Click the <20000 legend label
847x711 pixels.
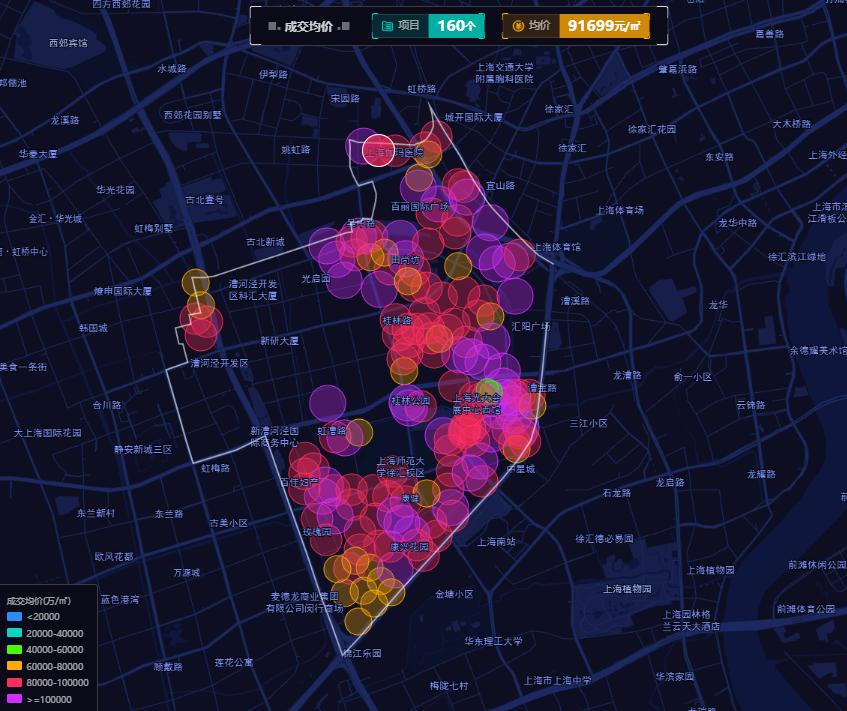tap(43, 616)
